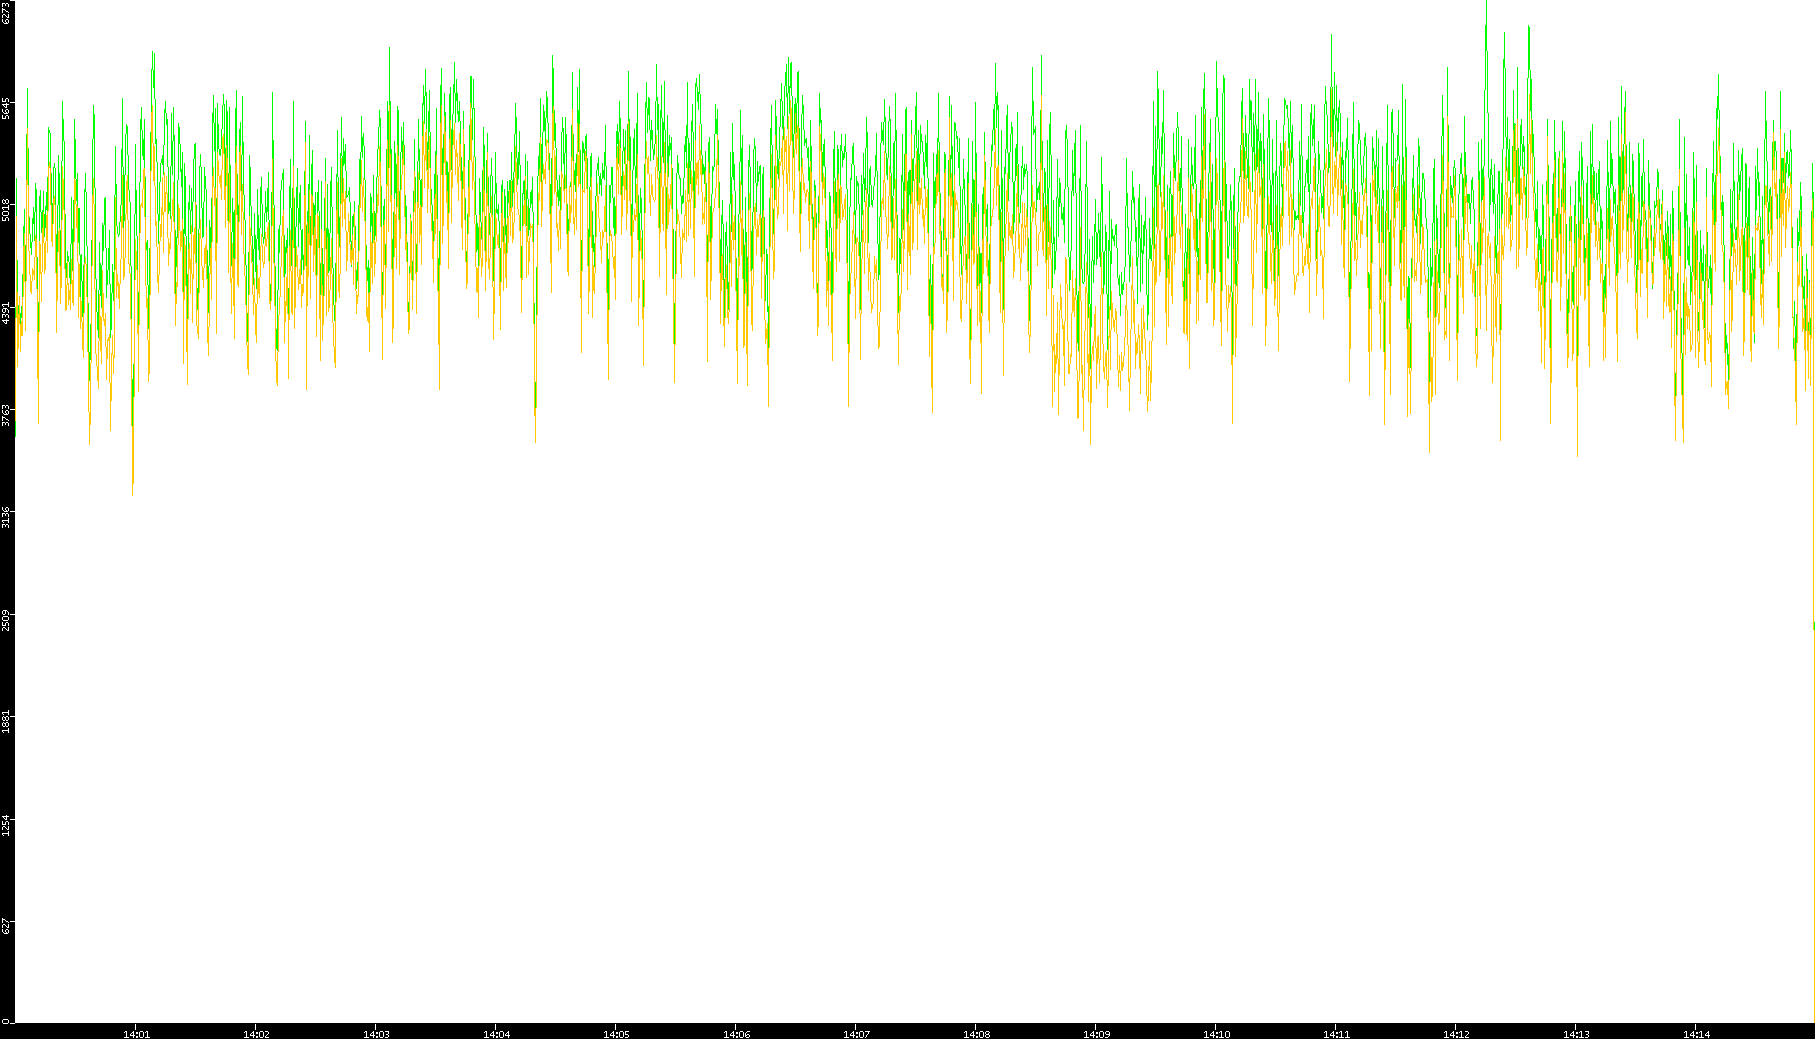Click the 3763 vertical axis label
Screen dimensions: 1815x1039
click(6, 415)
